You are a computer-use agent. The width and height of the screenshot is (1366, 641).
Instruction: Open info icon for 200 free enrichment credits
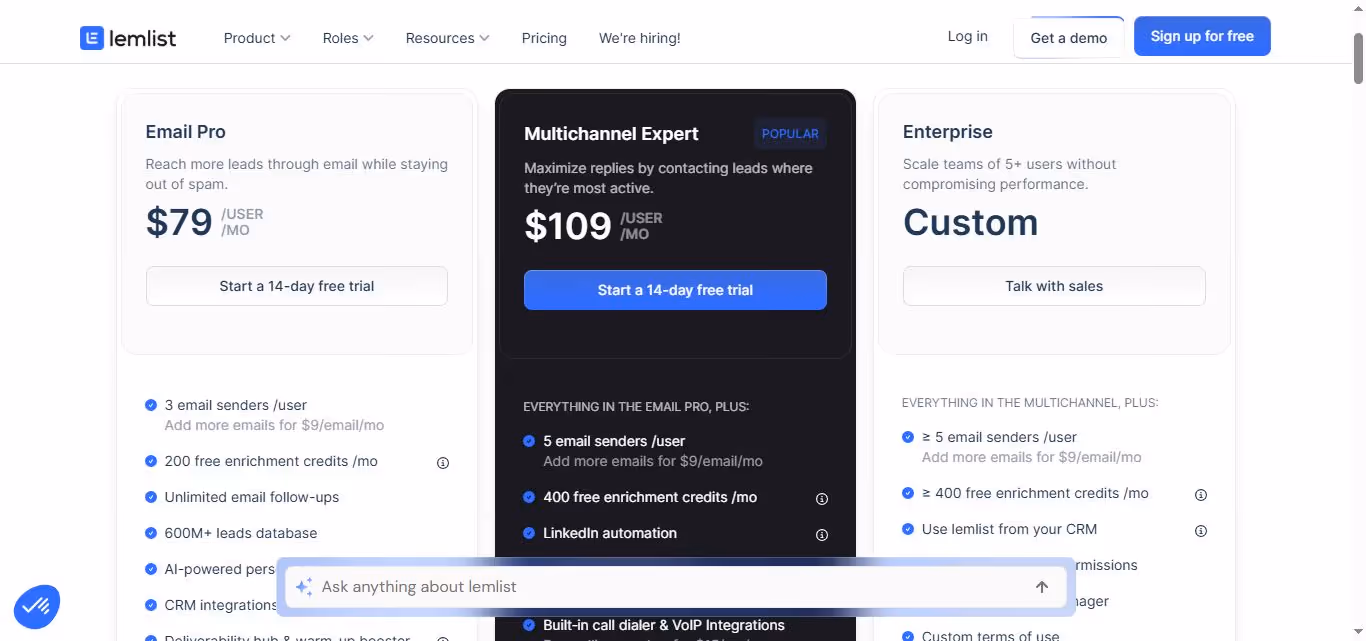point(443,463)
